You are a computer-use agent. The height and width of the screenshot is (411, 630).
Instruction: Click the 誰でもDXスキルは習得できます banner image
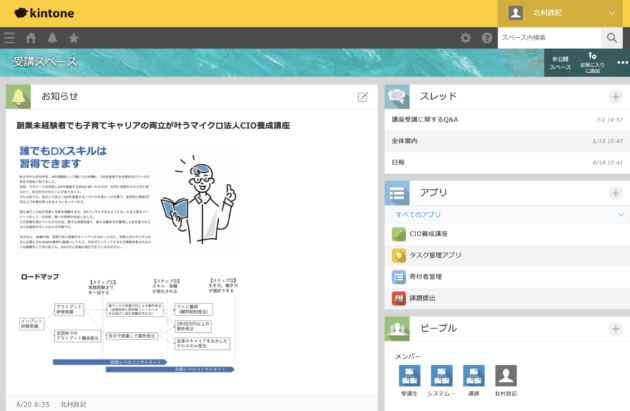tap(128, 199)
